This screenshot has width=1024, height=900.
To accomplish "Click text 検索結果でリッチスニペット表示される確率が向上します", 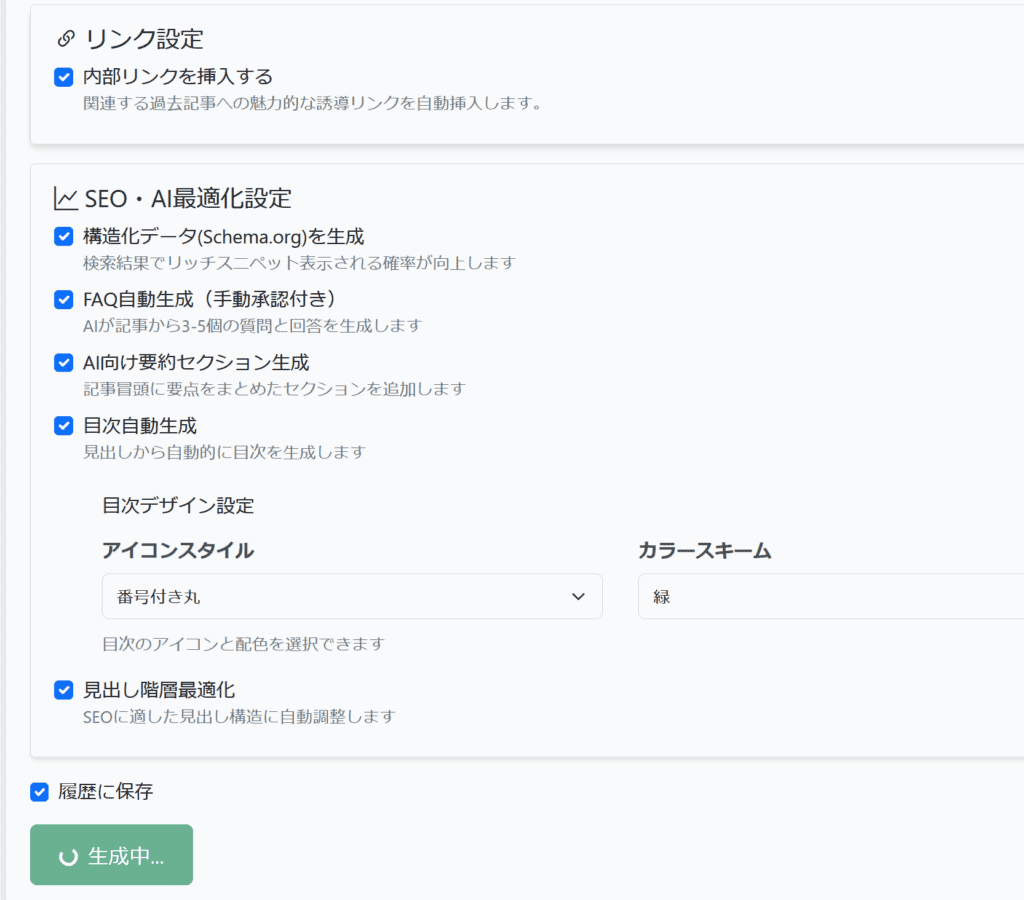I will click(x=299, y=263).
